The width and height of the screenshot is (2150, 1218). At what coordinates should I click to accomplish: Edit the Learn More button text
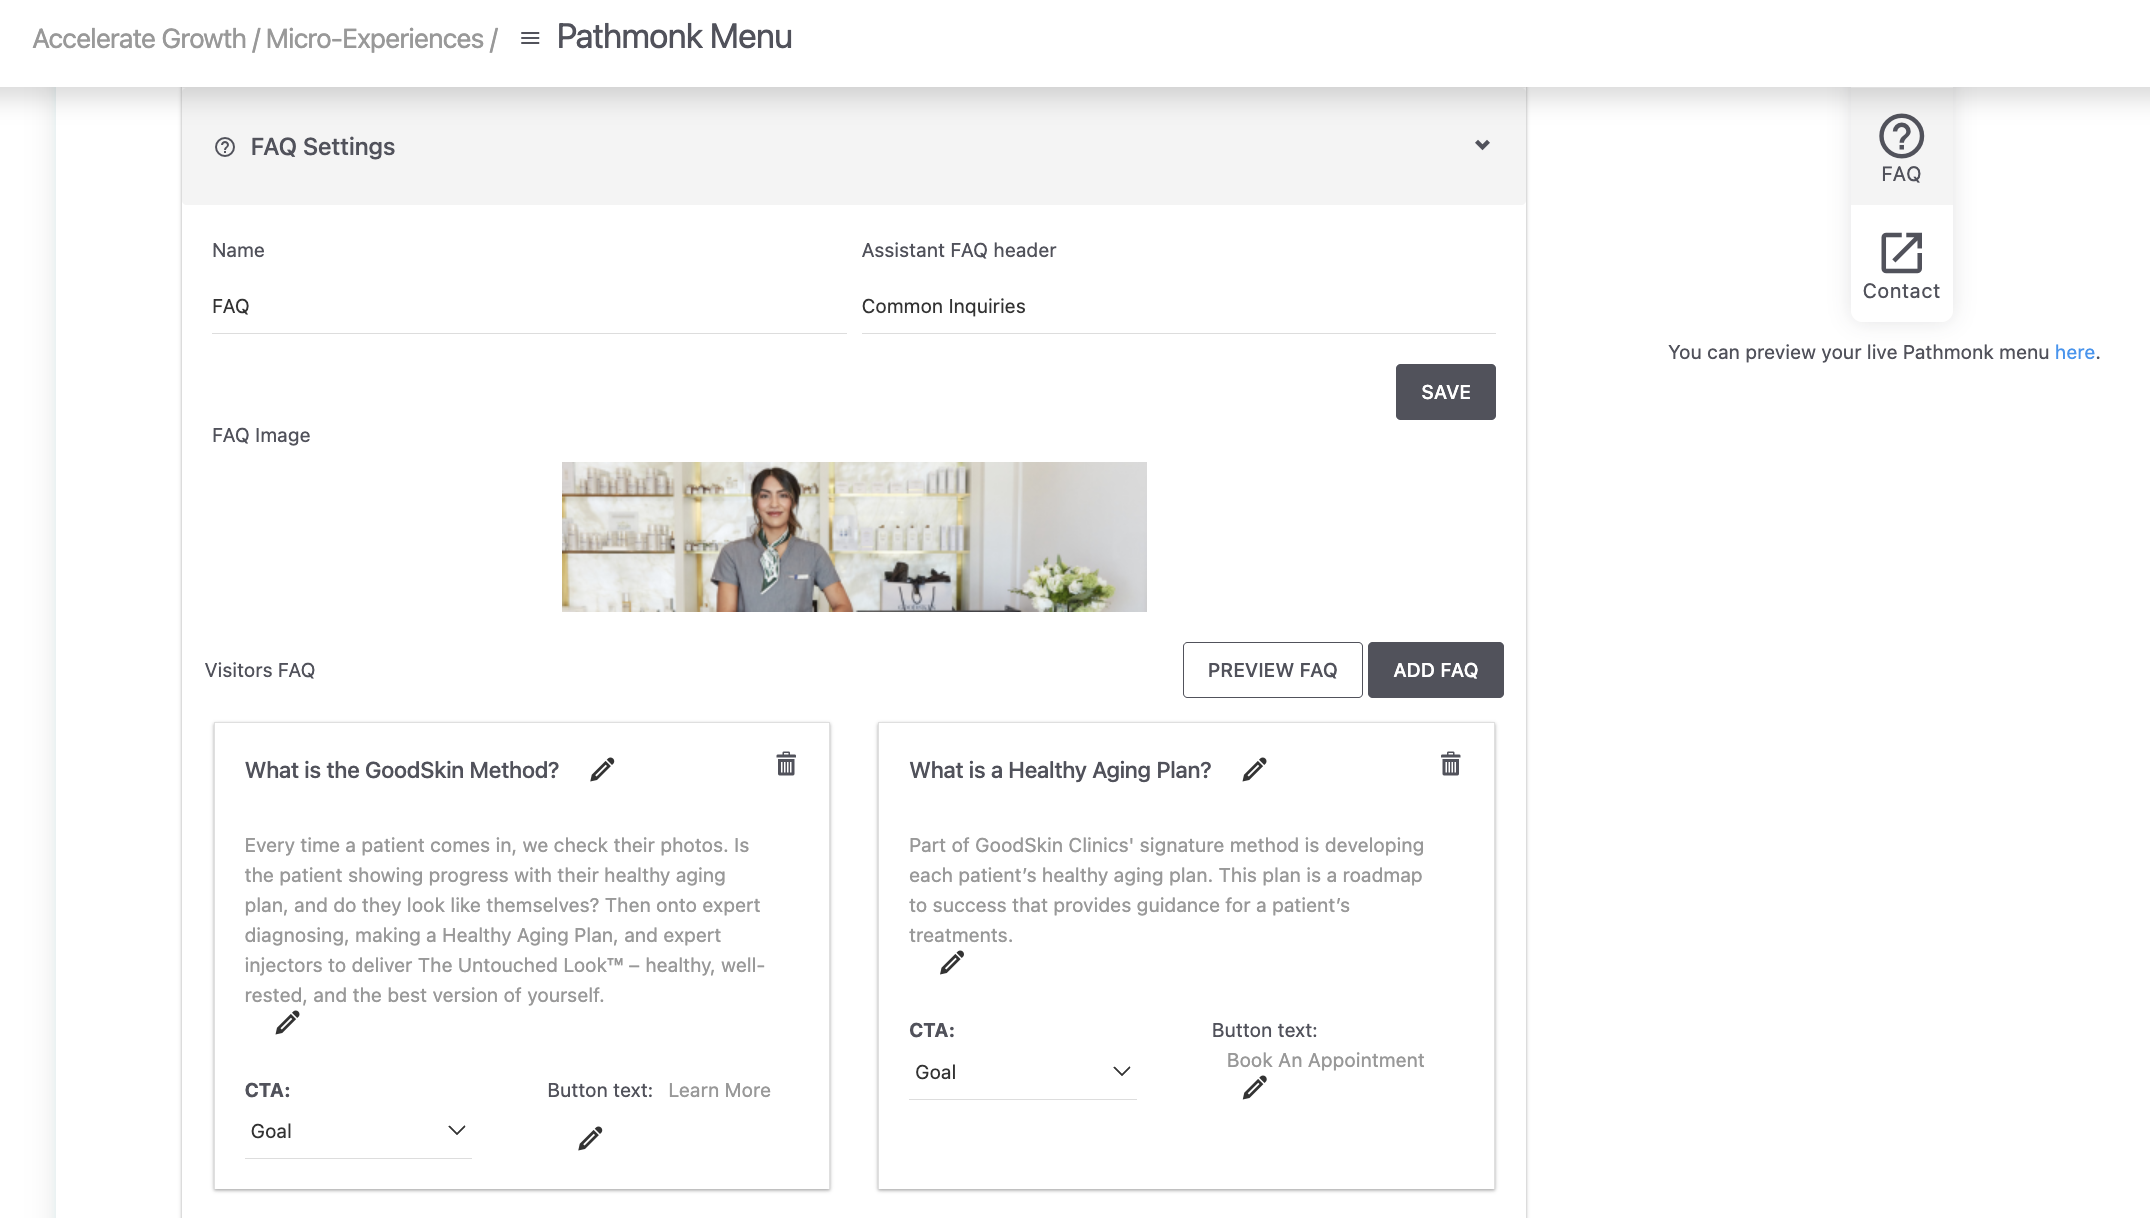click(x=590, y=1138)
